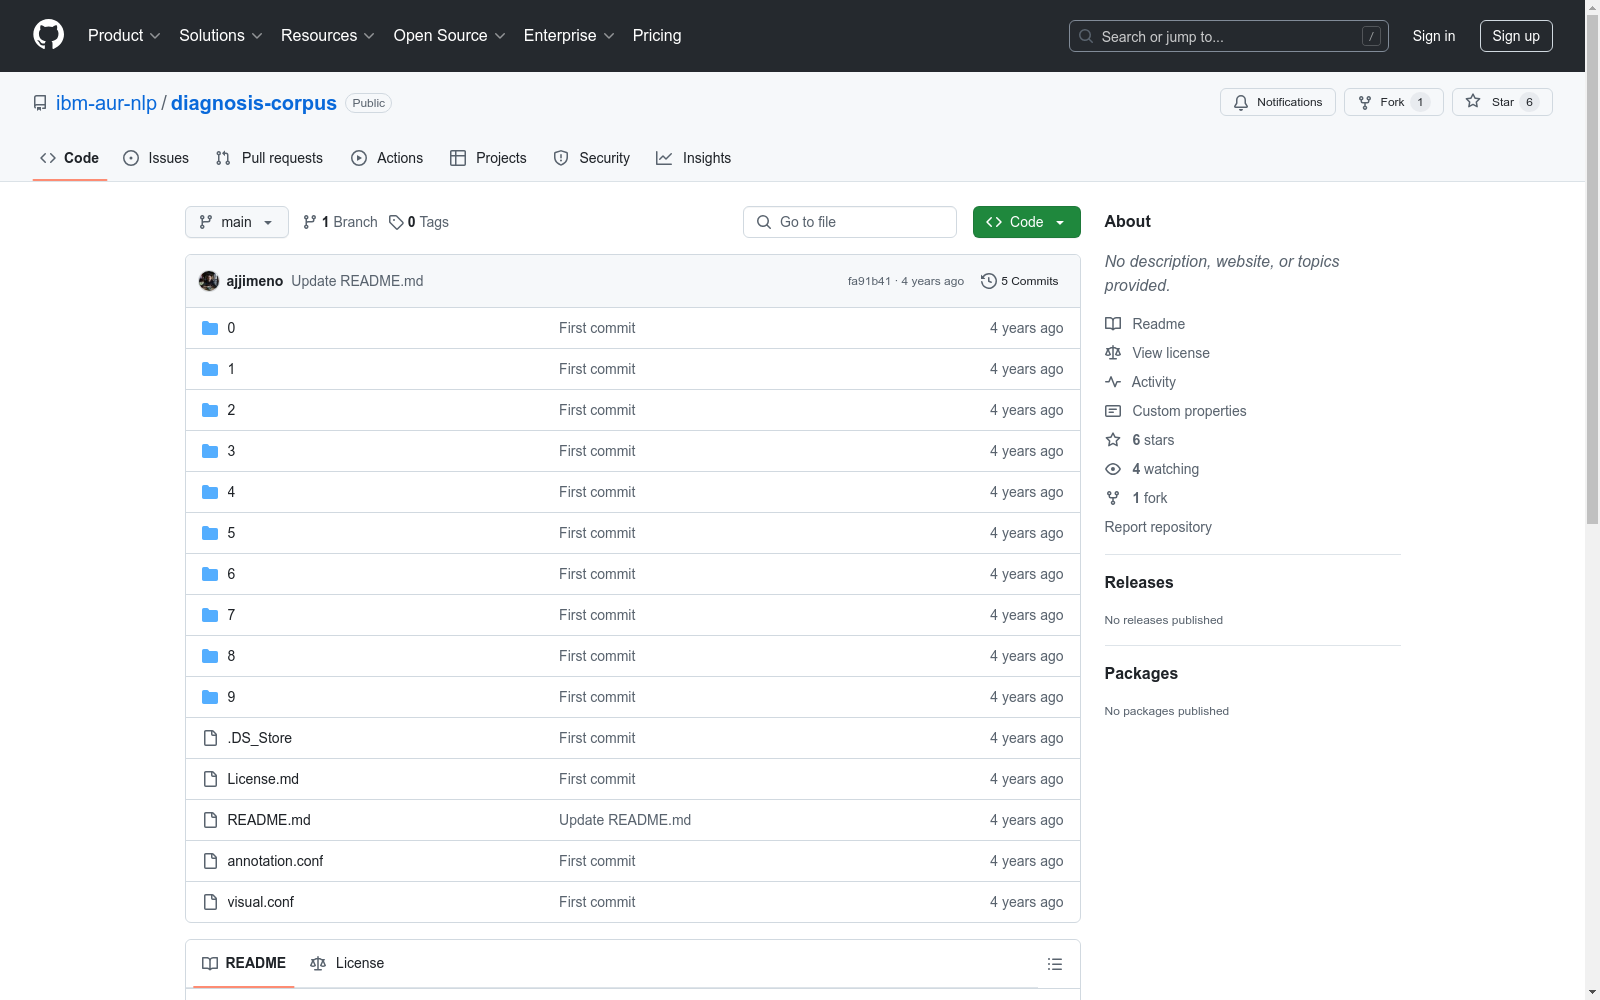This screenshot has height=1000, width=1600.
Task: Select the License tab below file list
Action: pos(347,963)
